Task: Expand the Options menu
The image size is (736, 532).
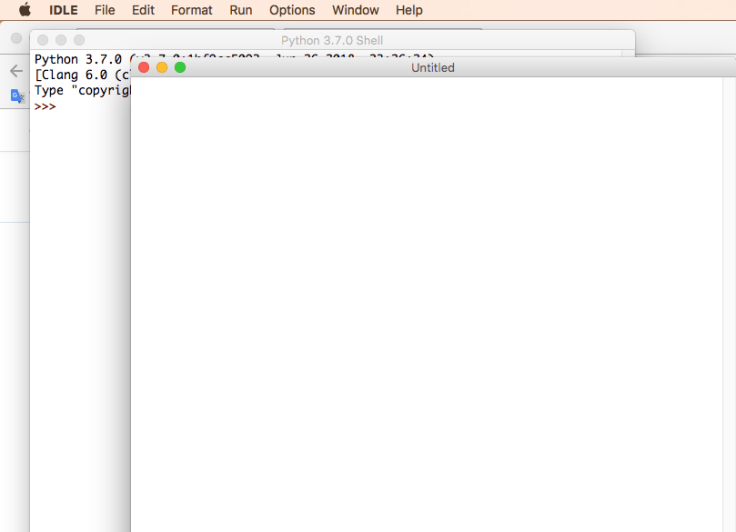Action: click(292, 10)
